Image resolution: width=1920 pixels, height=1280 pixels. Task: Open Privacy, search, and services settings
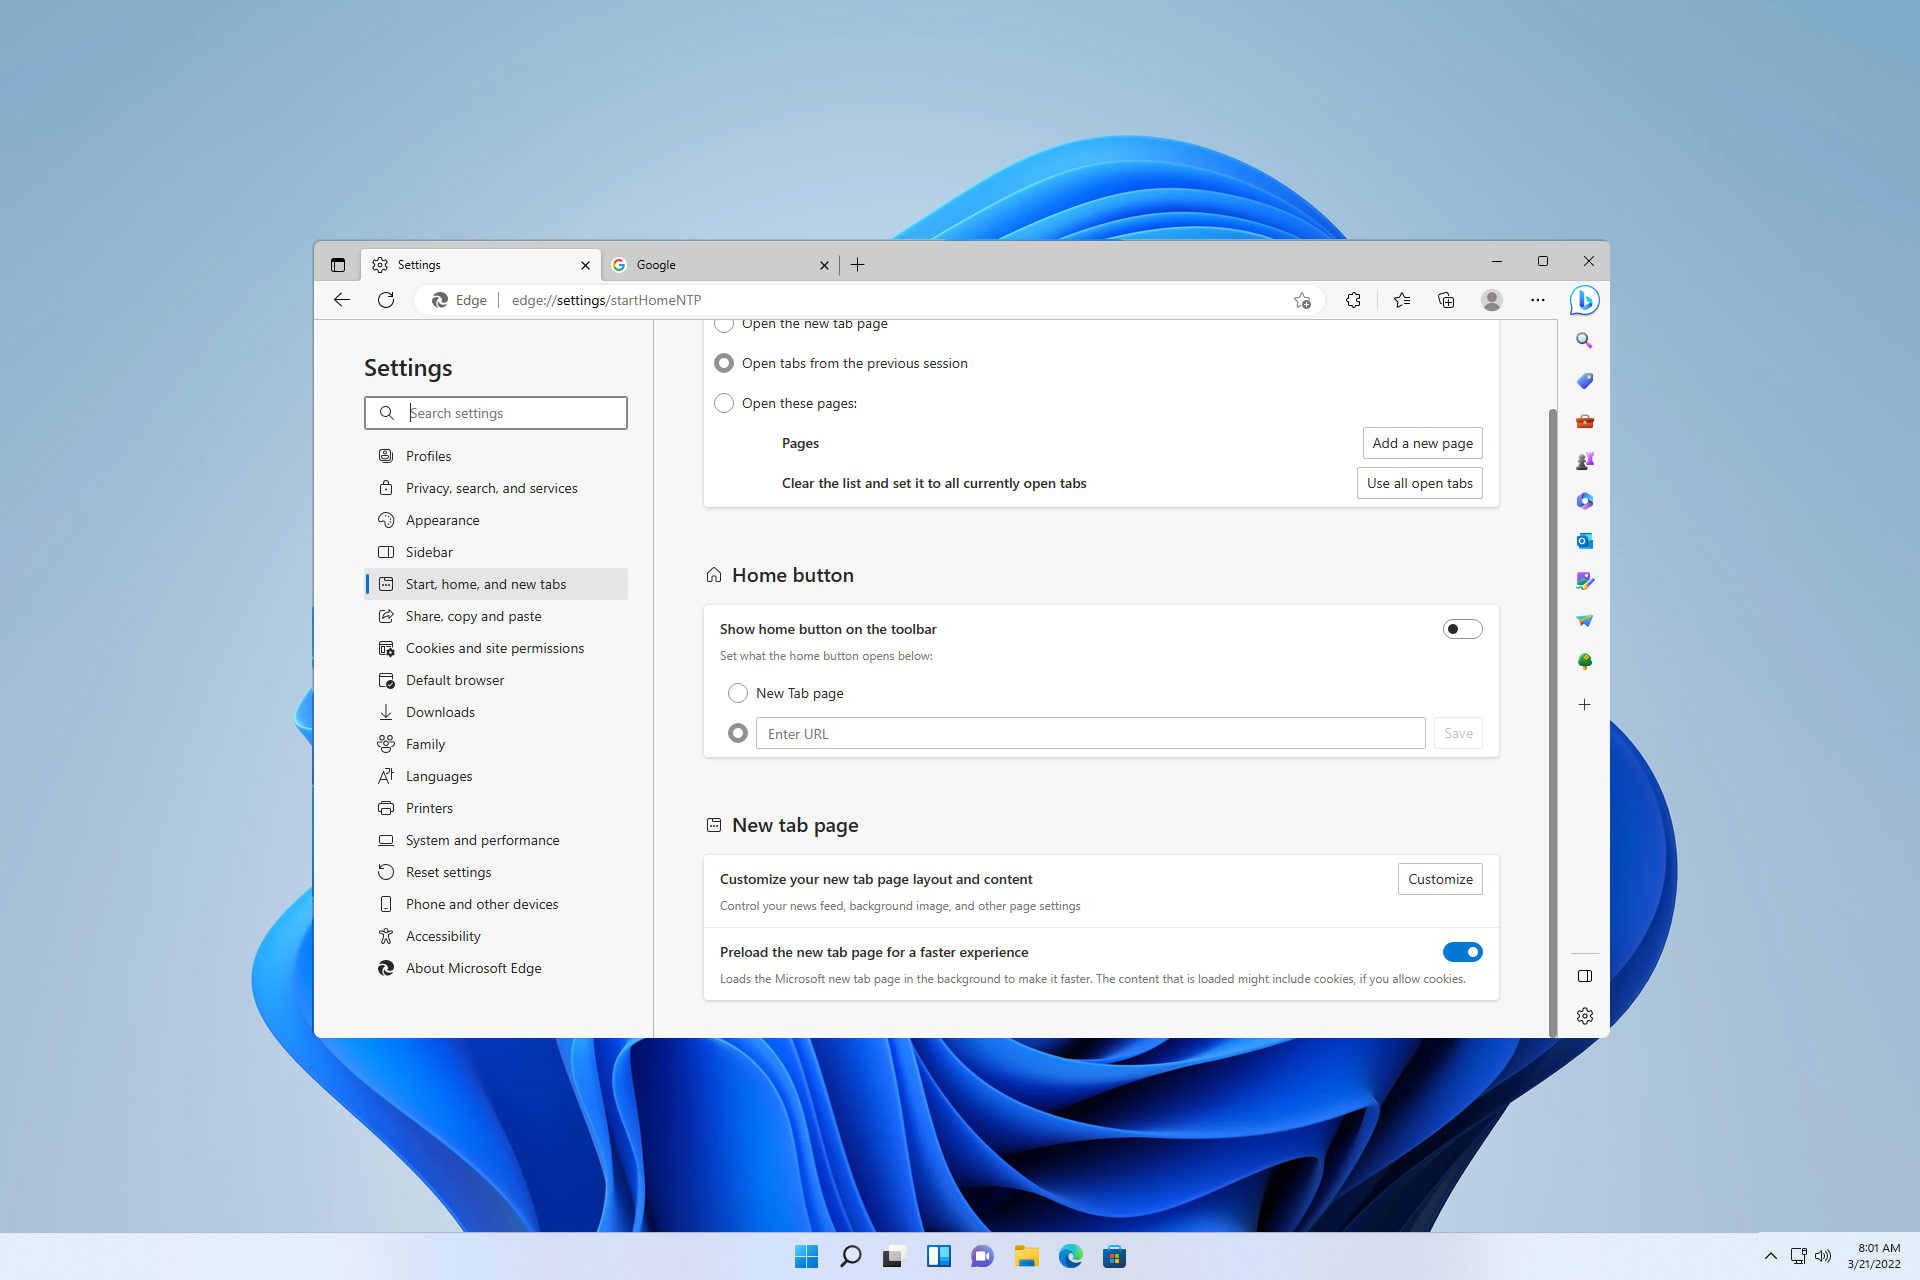pos(490,487)
